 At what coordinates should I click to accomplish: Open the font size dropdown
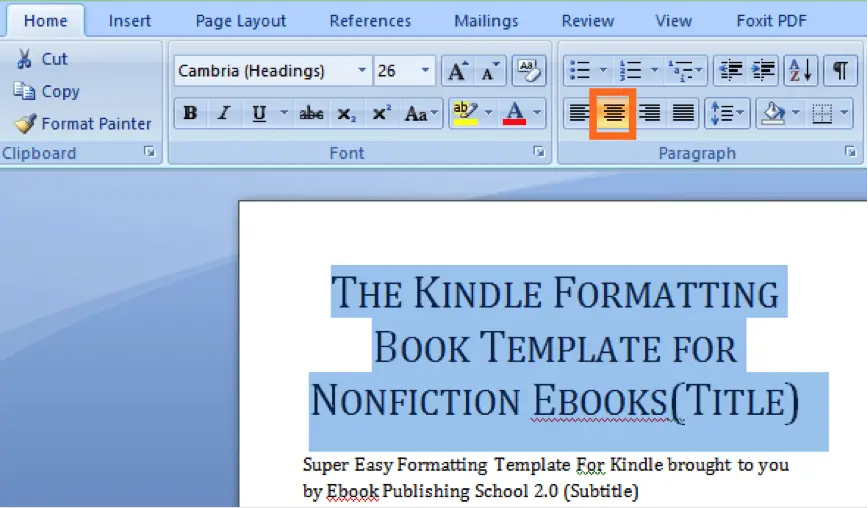tap(425, 71)
